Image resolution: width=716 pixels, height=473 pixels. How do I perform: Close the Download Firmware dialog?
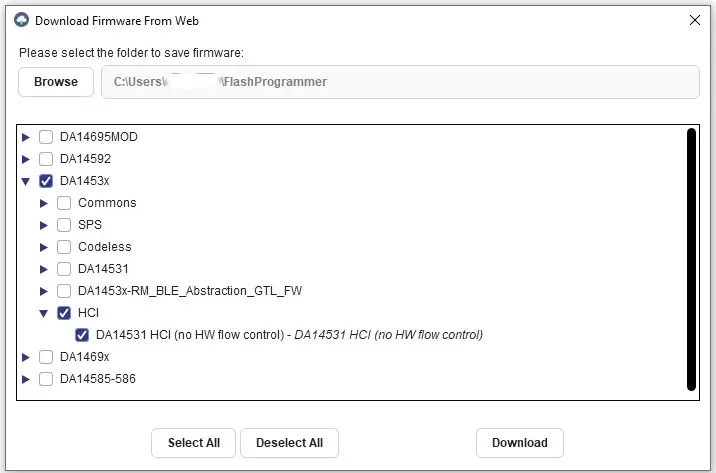pos(695,20)
